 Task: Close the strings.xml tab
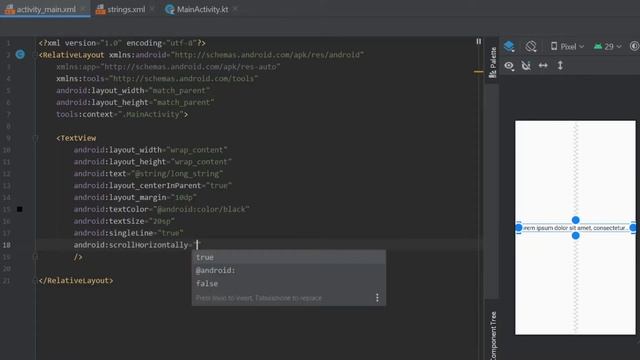click(152, 9)
